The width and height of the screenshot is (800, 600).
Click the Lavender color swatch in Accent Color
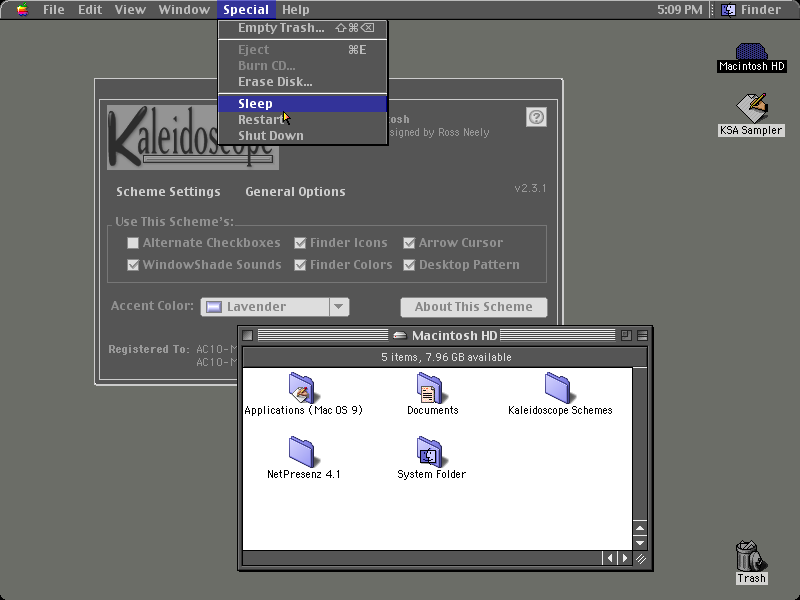214,307
